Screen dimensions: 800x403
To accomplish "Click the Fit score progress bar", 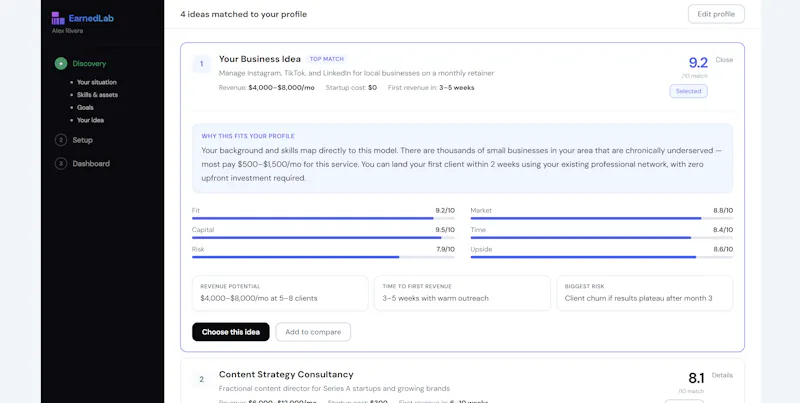I will [323, 218].
